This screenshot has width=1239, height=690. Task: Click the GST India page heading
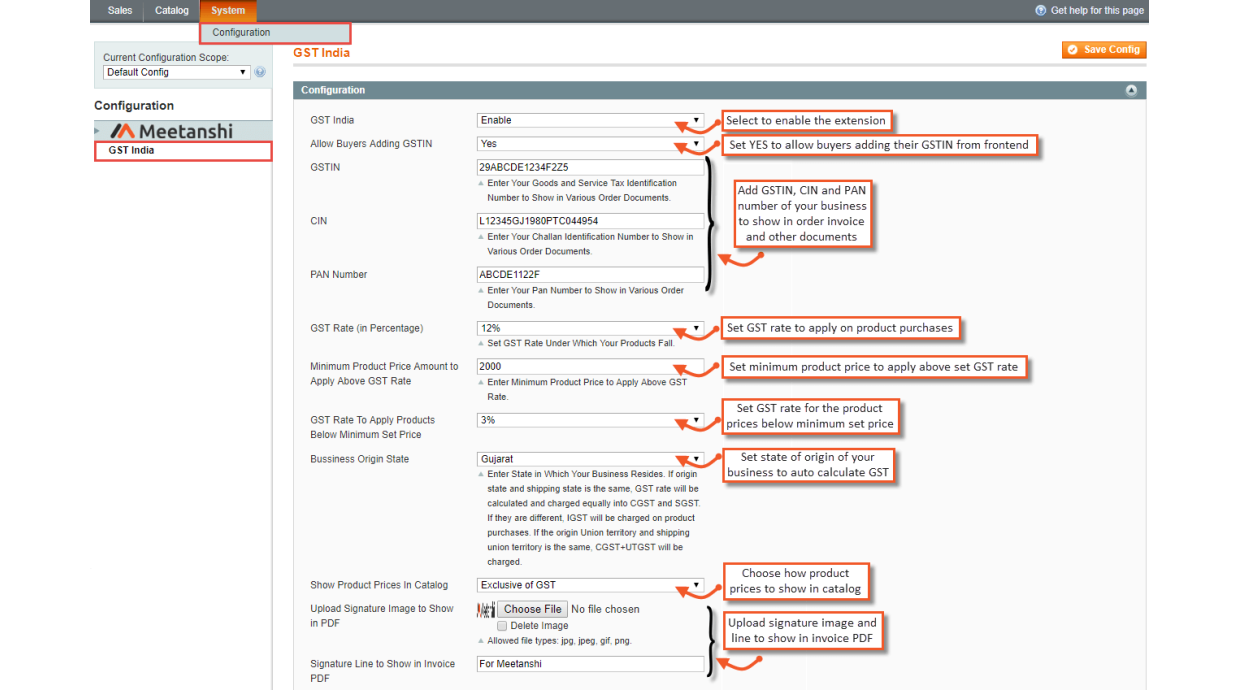tap(321, 52)
